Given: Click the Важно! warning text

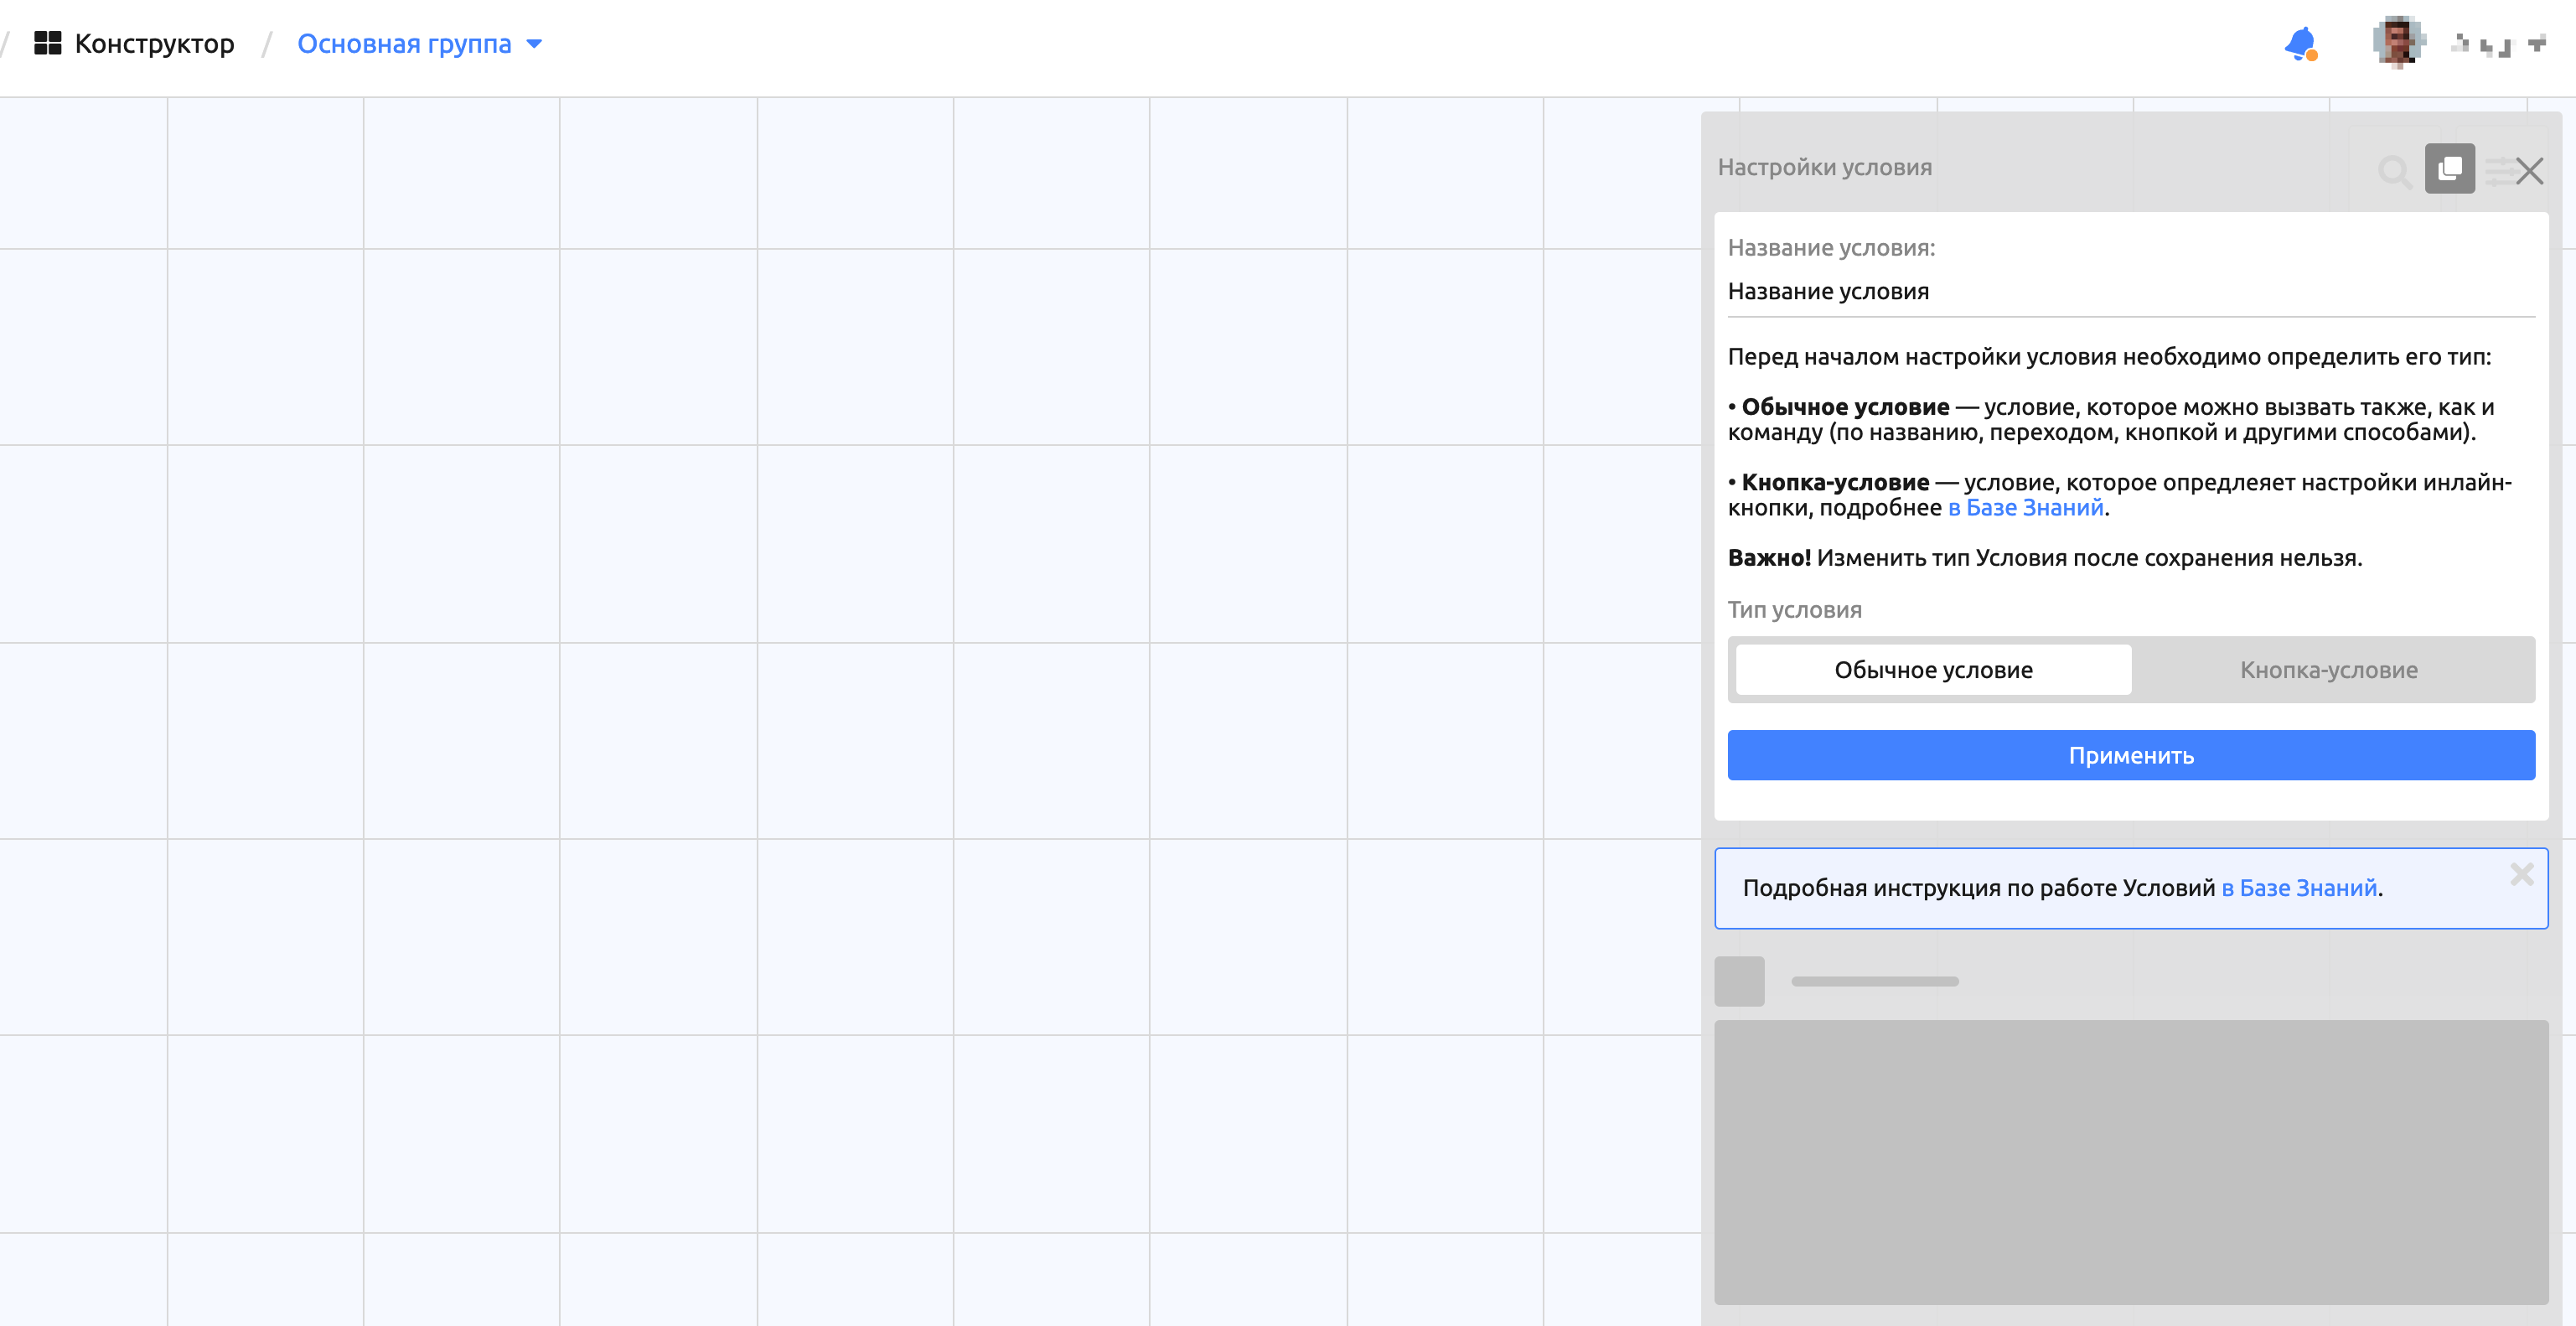Looking at the screenshot, I should (2044, 558).
